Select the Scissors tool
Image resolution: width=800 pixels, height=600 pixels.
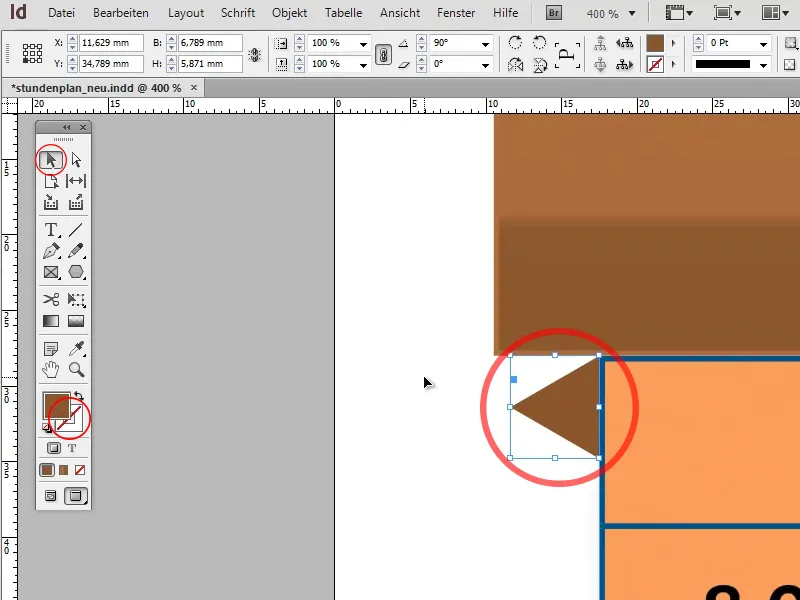[51, 299]
